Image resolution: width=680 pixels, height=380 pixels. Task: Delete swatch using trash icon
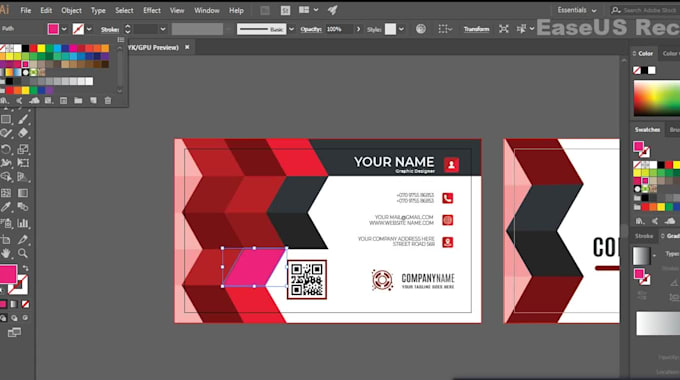108,101
